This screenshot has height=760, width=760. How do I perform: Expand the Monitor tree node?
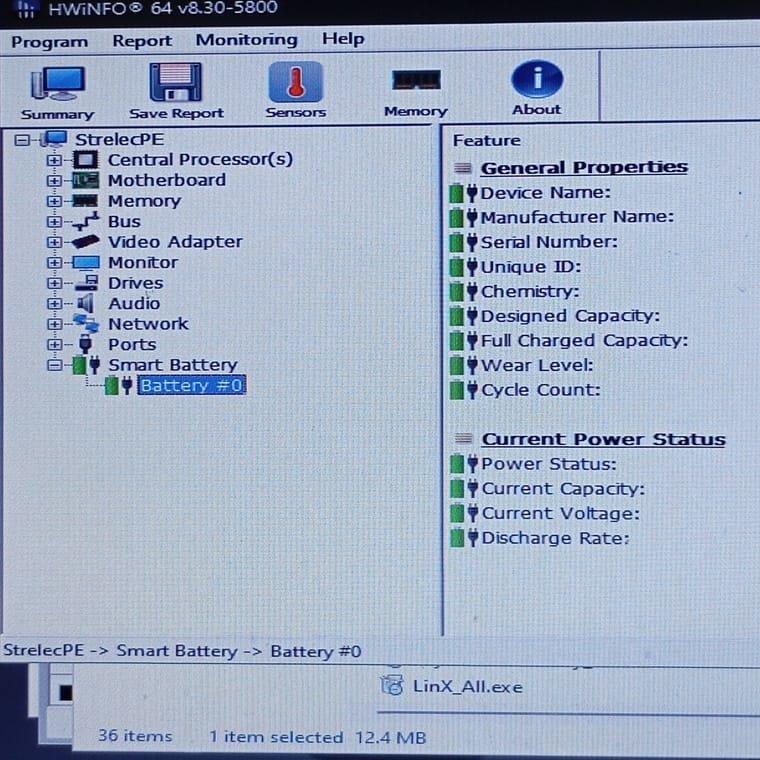[x=54, y=263]
